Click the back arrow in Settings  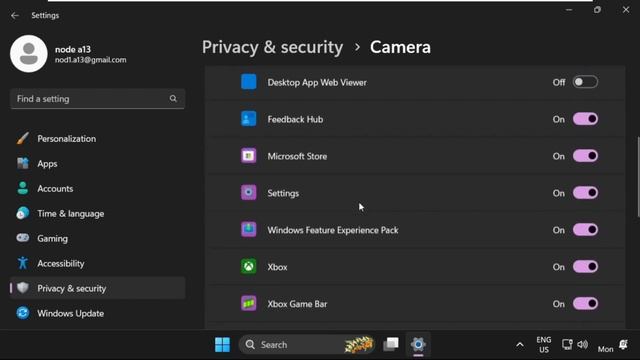click(x=15, y=16)
